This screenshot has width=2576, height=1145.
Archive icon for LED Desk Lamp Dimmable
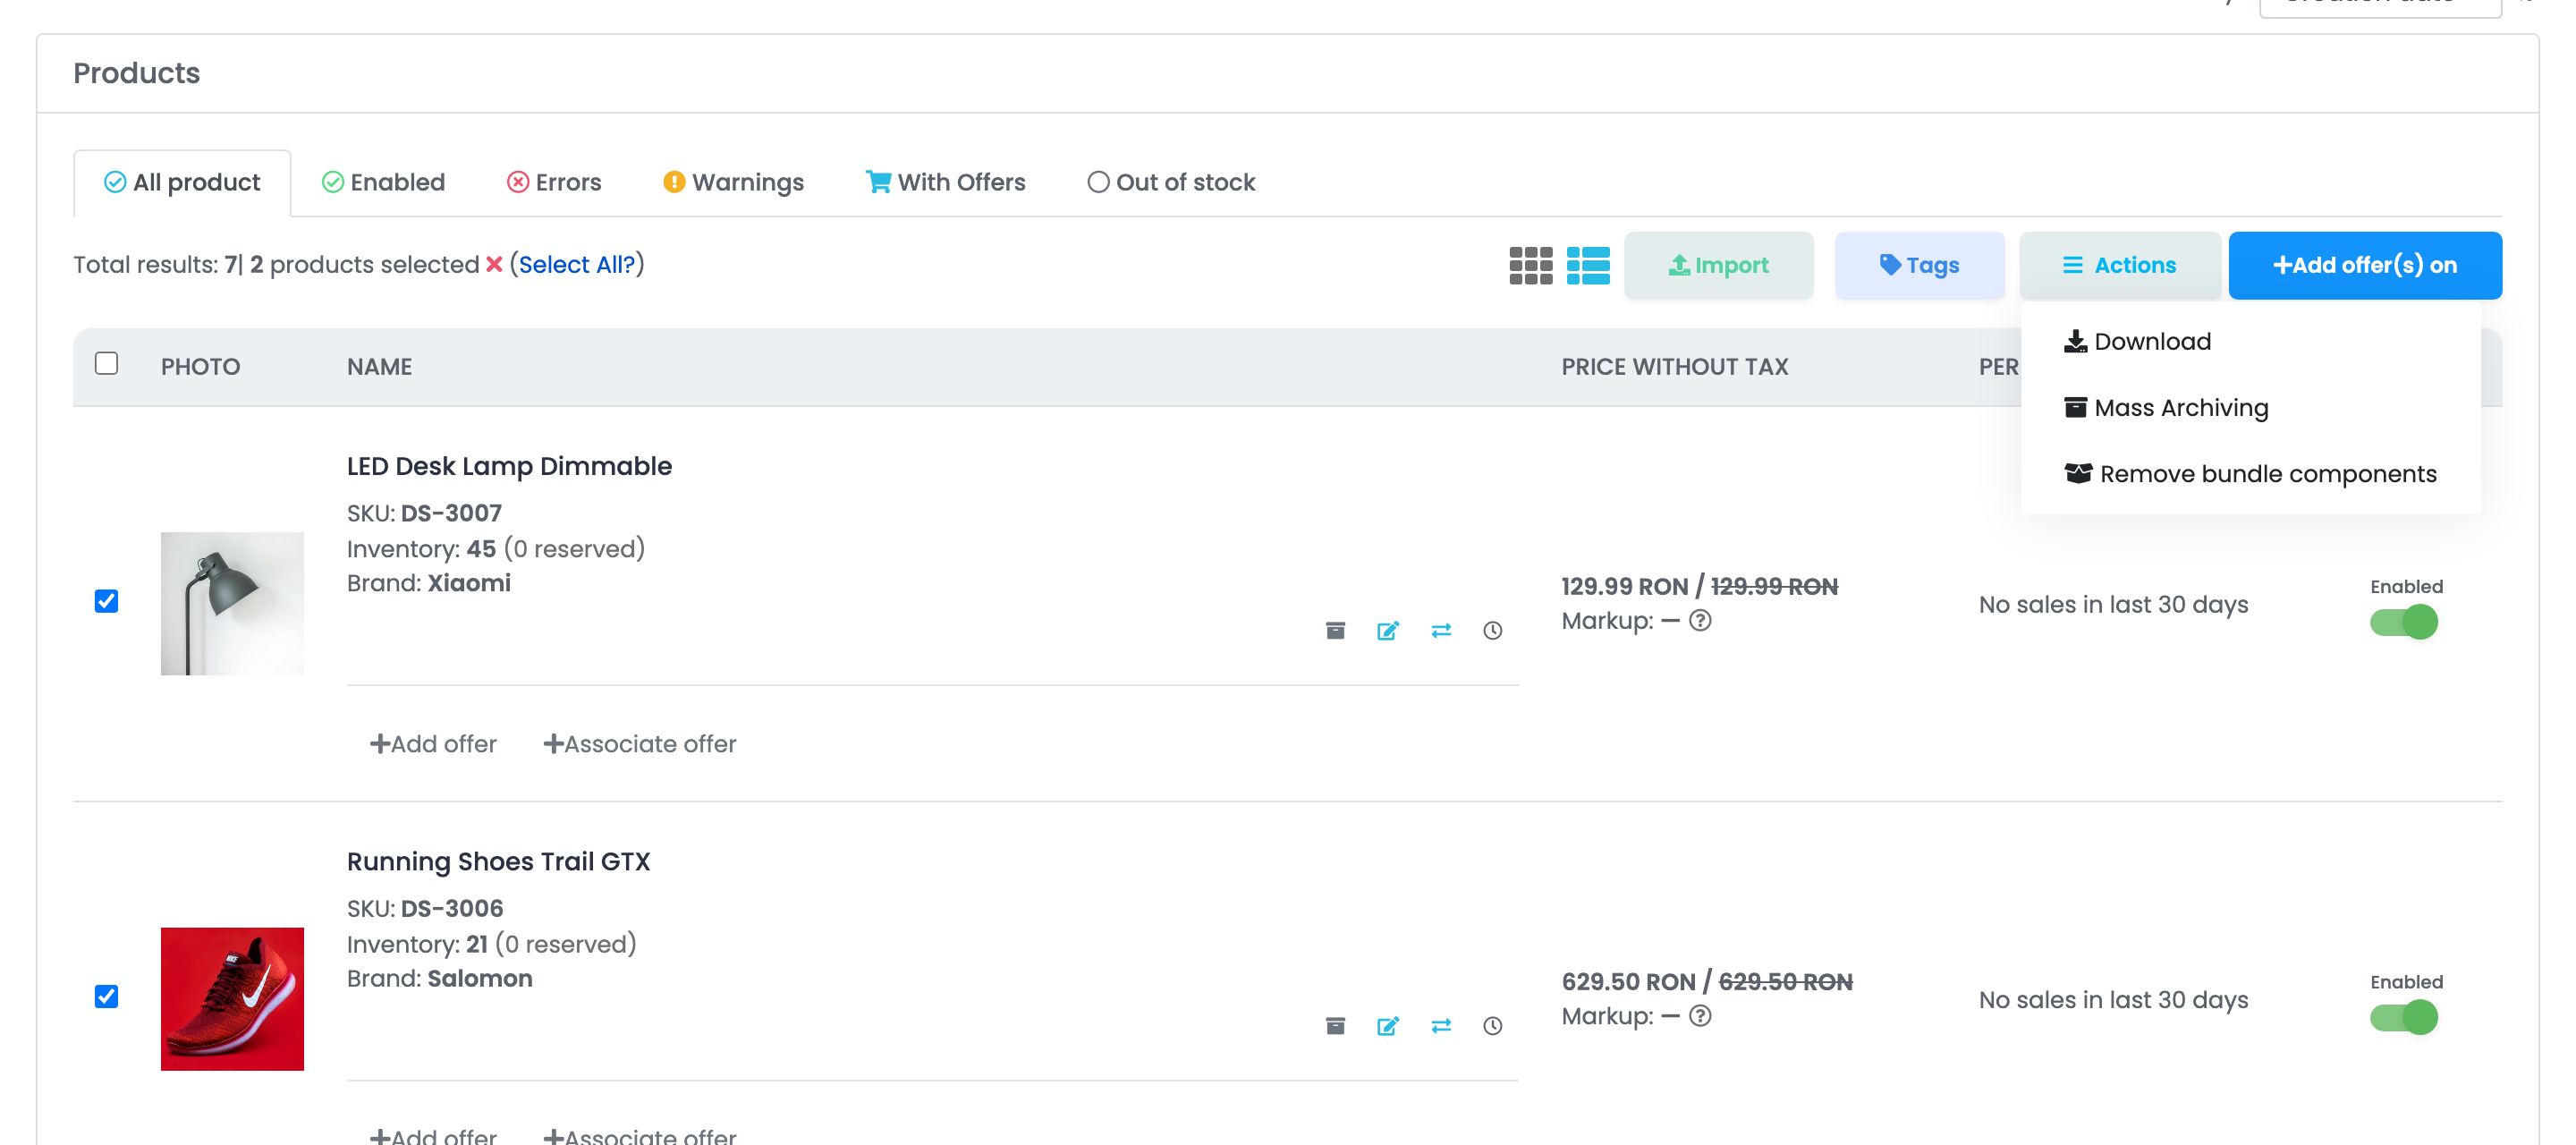pyautogui.click(x=1335, y=630)
